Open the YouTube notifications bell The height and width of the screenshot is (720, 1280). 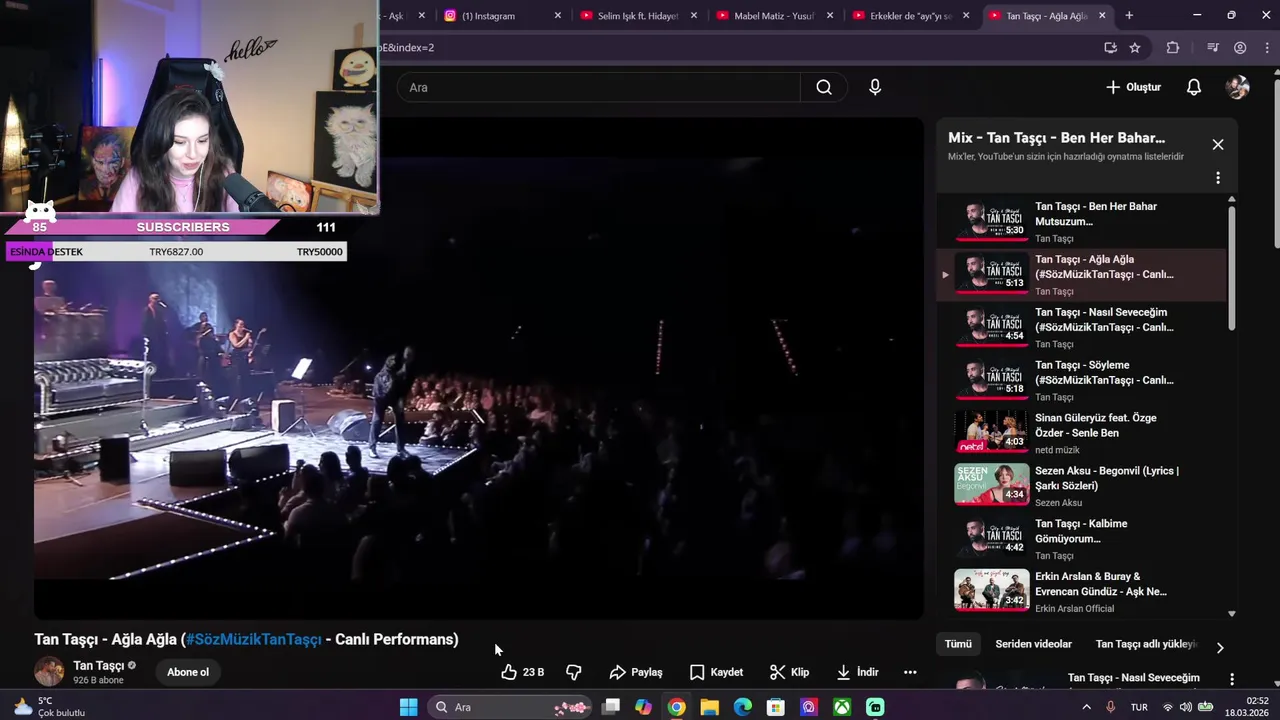(1193, 87)
